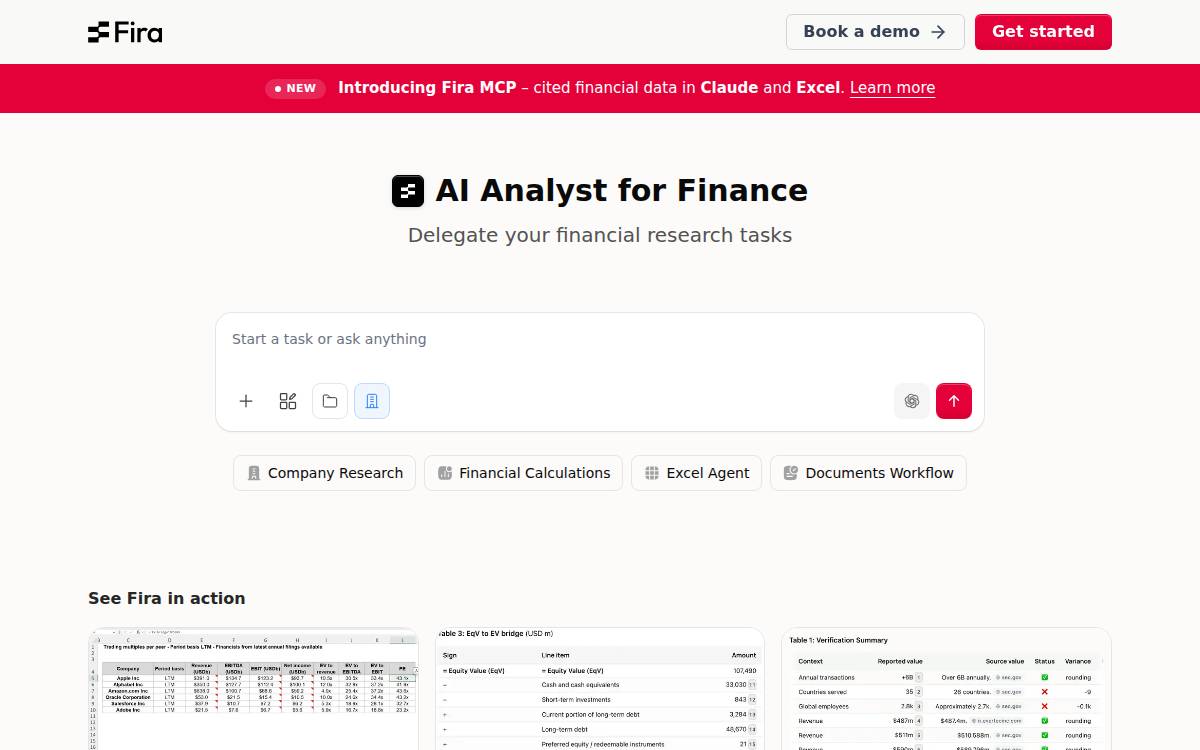
Task: Toggle the highlighted company building icon
Action: point(372,401)
